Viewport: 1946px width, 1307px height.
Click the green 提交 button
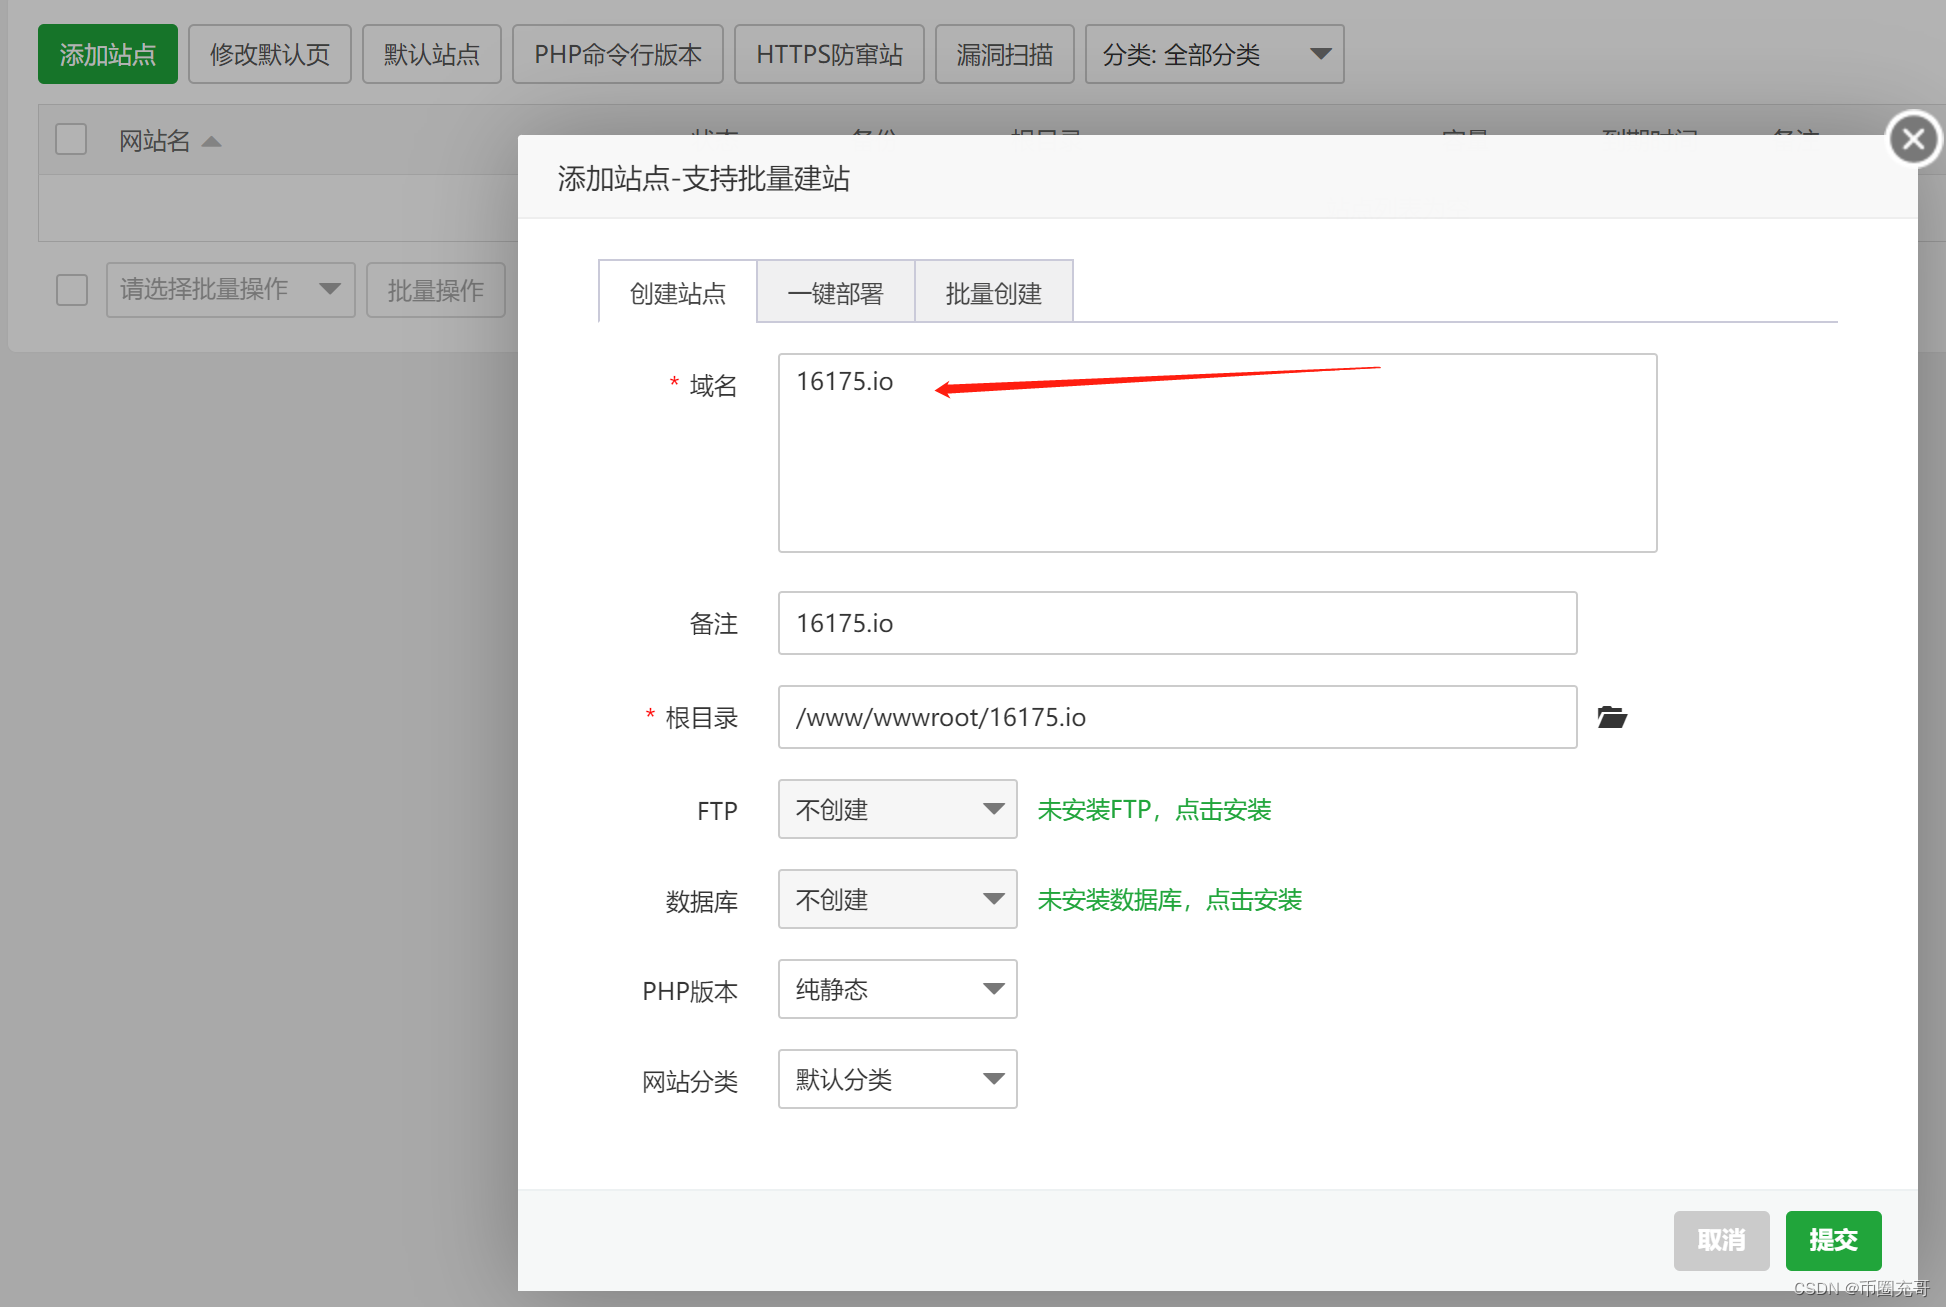click(1832, 1240)
